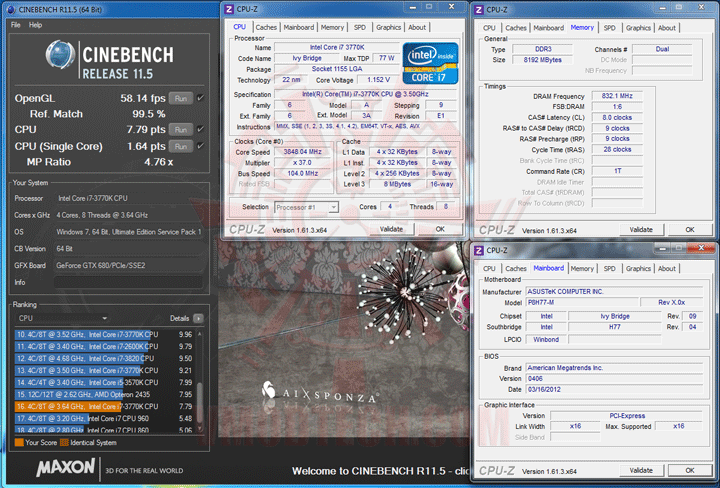This screenshot has width=720, height=488.
Task: Click the Identical System legend swatch
Action: pyautogui.click(x=64, y=443)
